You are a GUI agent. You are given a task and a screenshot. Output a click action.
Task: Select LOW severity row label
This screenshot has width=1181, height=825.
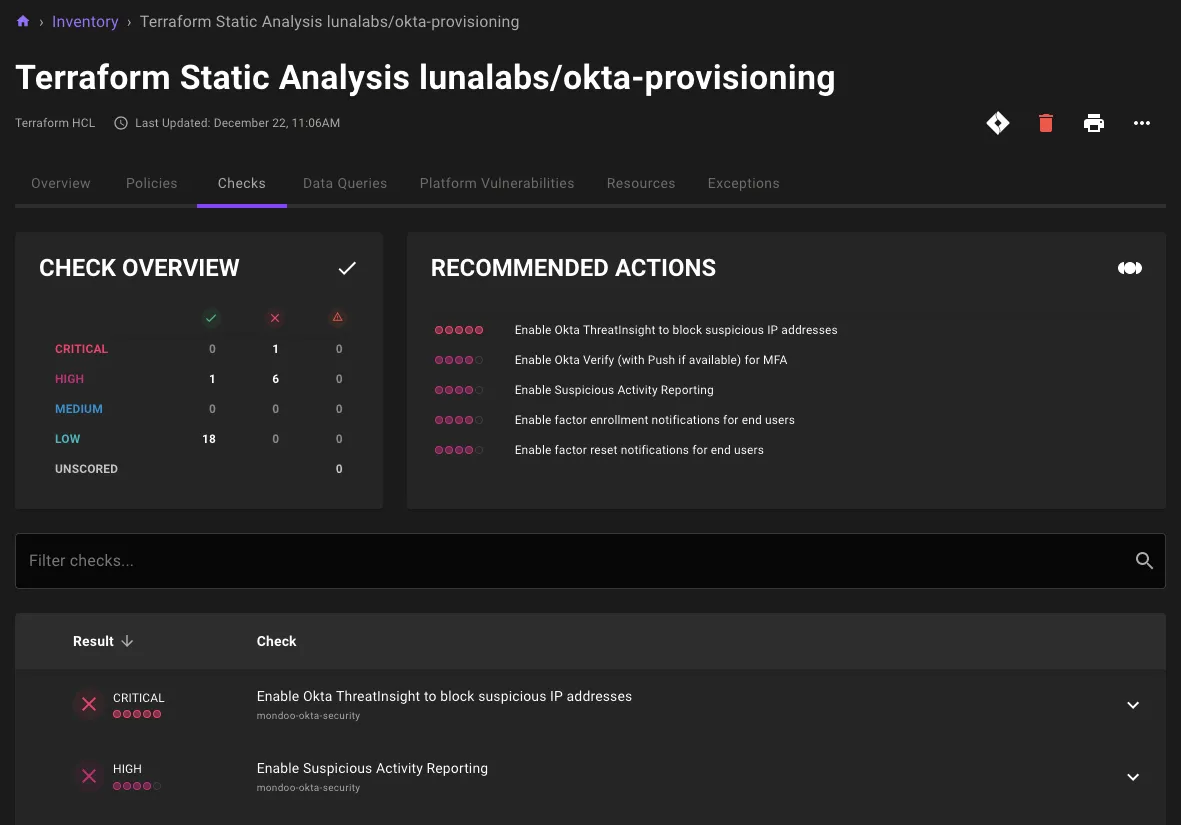point(67,439)
